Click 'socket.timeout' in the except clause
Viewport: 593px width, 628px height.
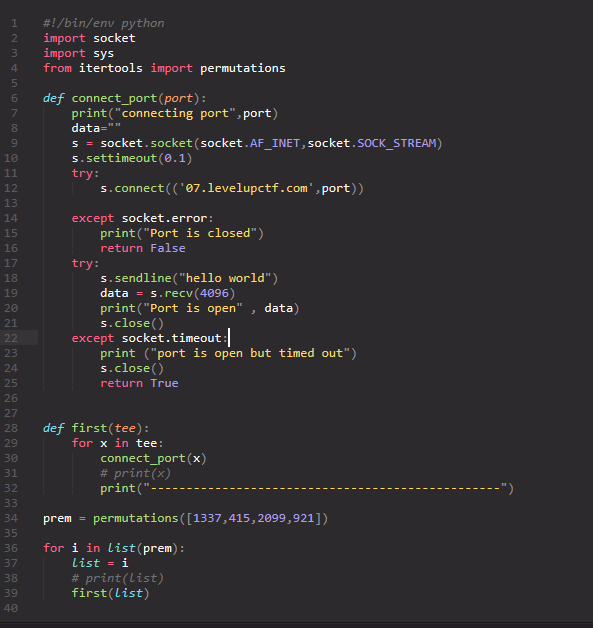[x=171, y=338]
